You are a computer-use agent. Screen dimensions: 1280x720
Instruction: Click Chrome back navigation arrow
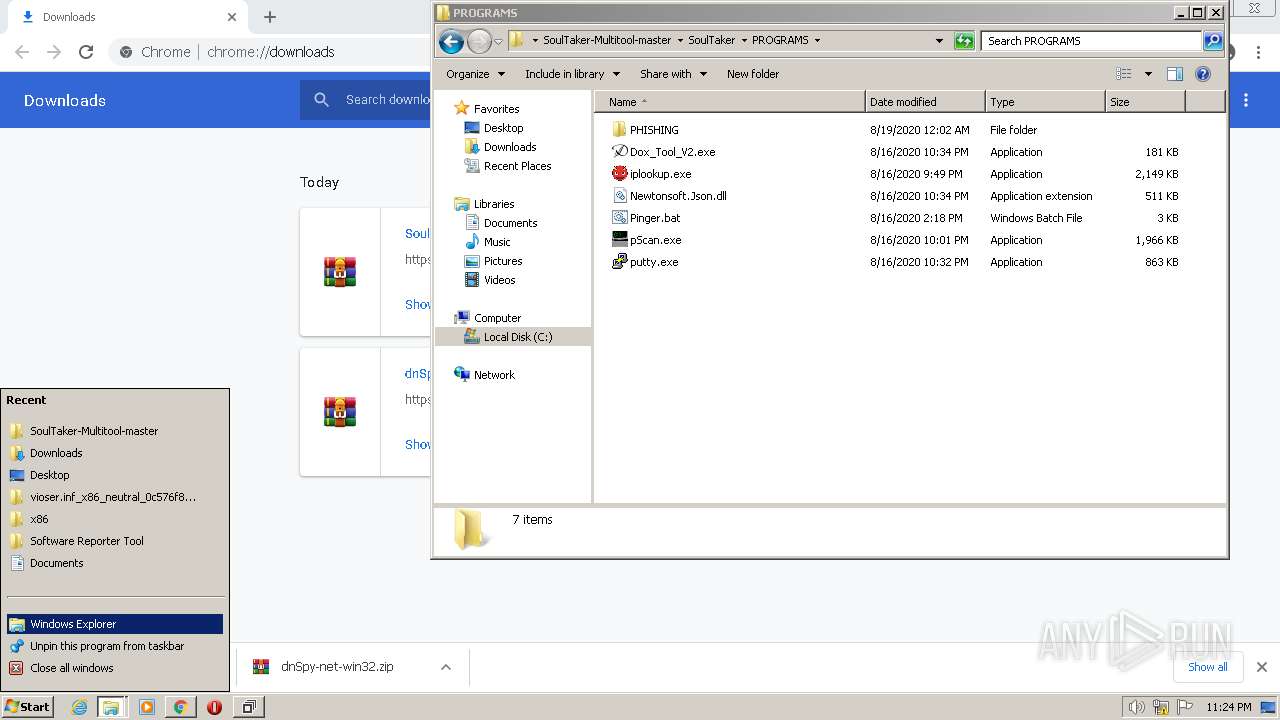coord(22,52)
